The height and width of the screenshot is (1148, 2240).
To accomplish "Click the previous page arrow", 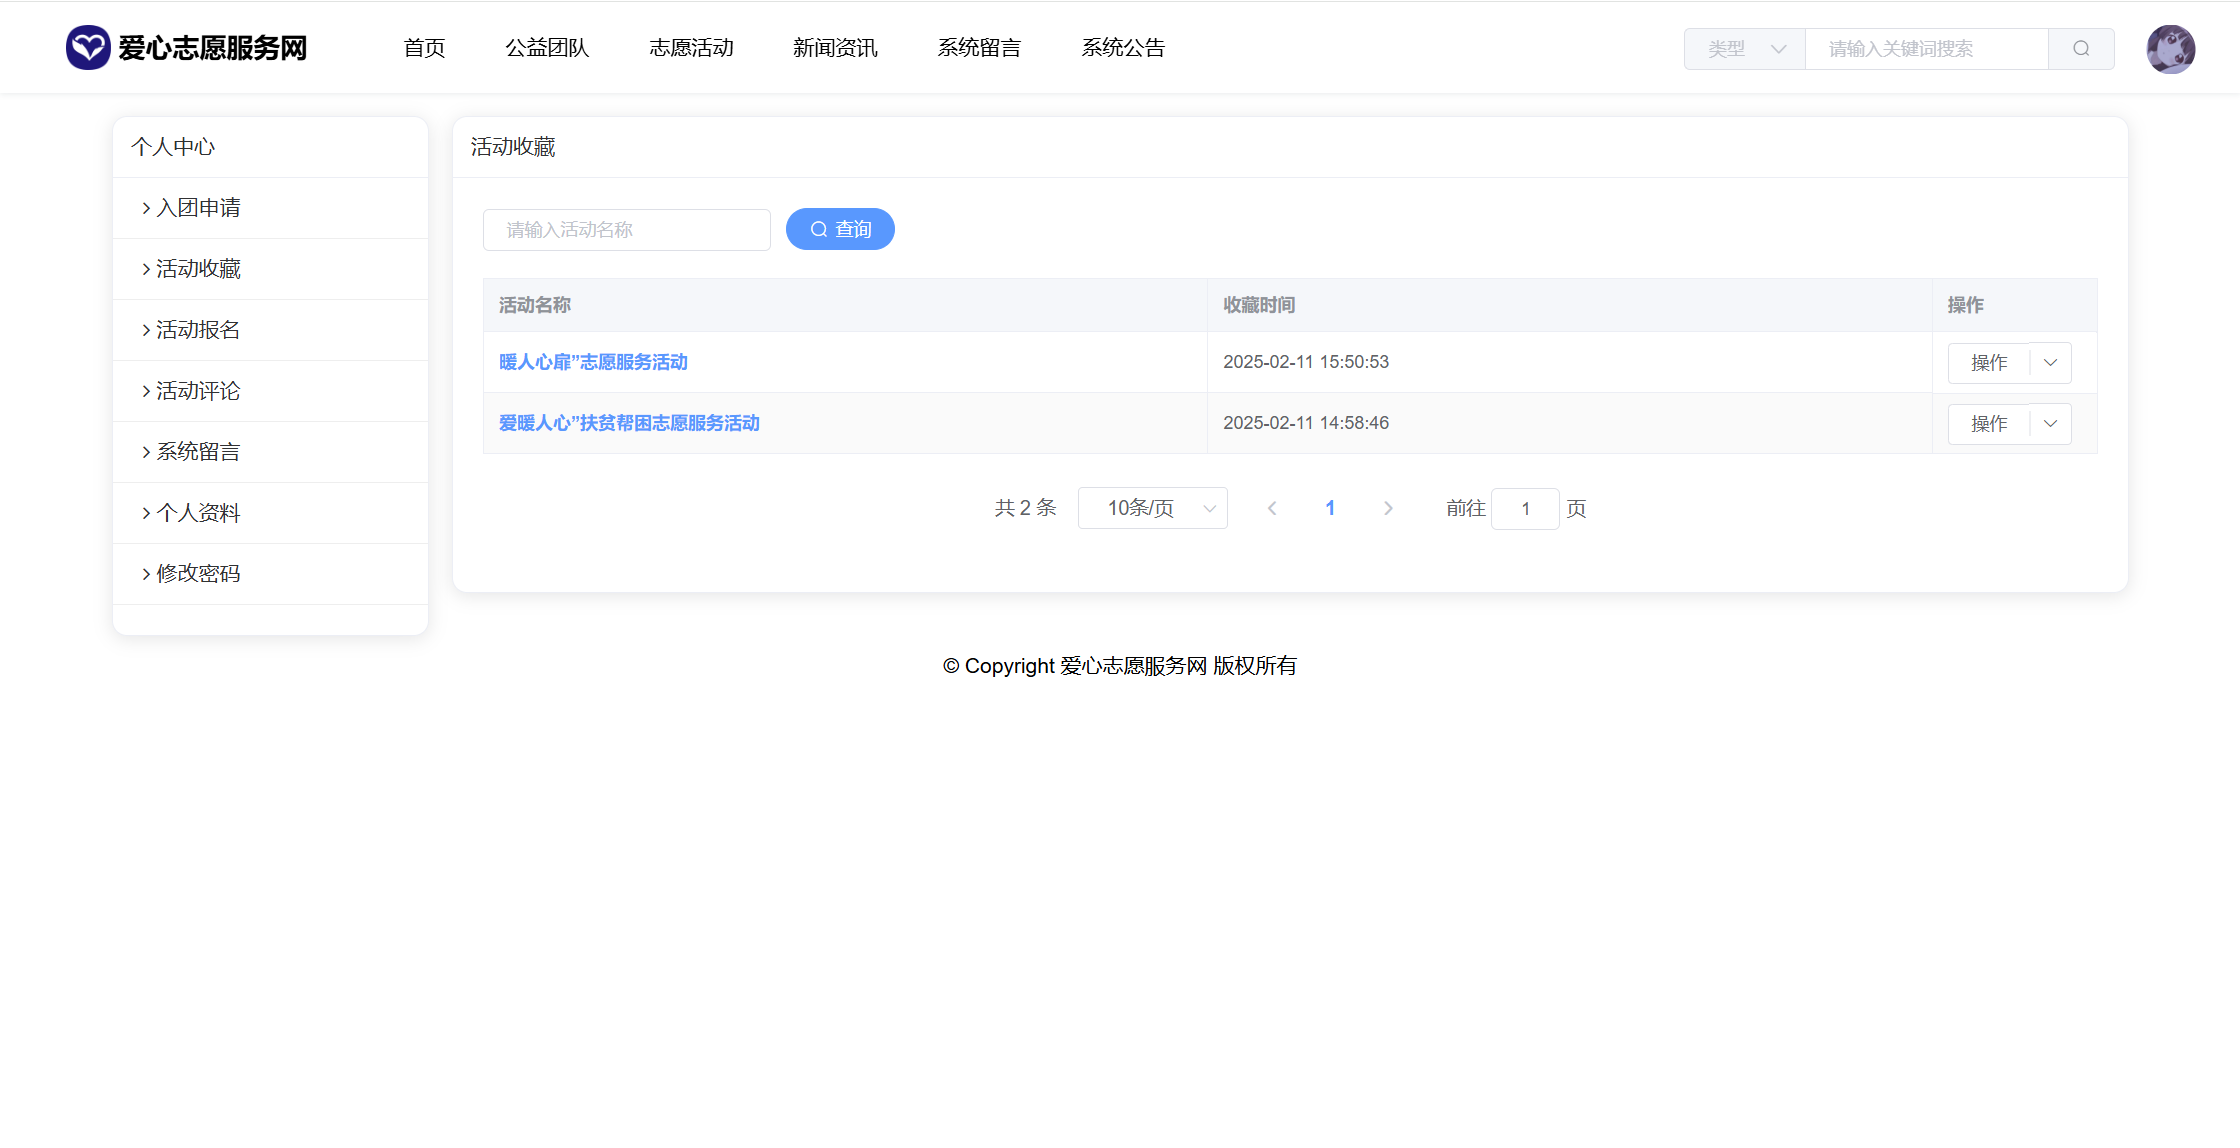I will point(1272,508).
